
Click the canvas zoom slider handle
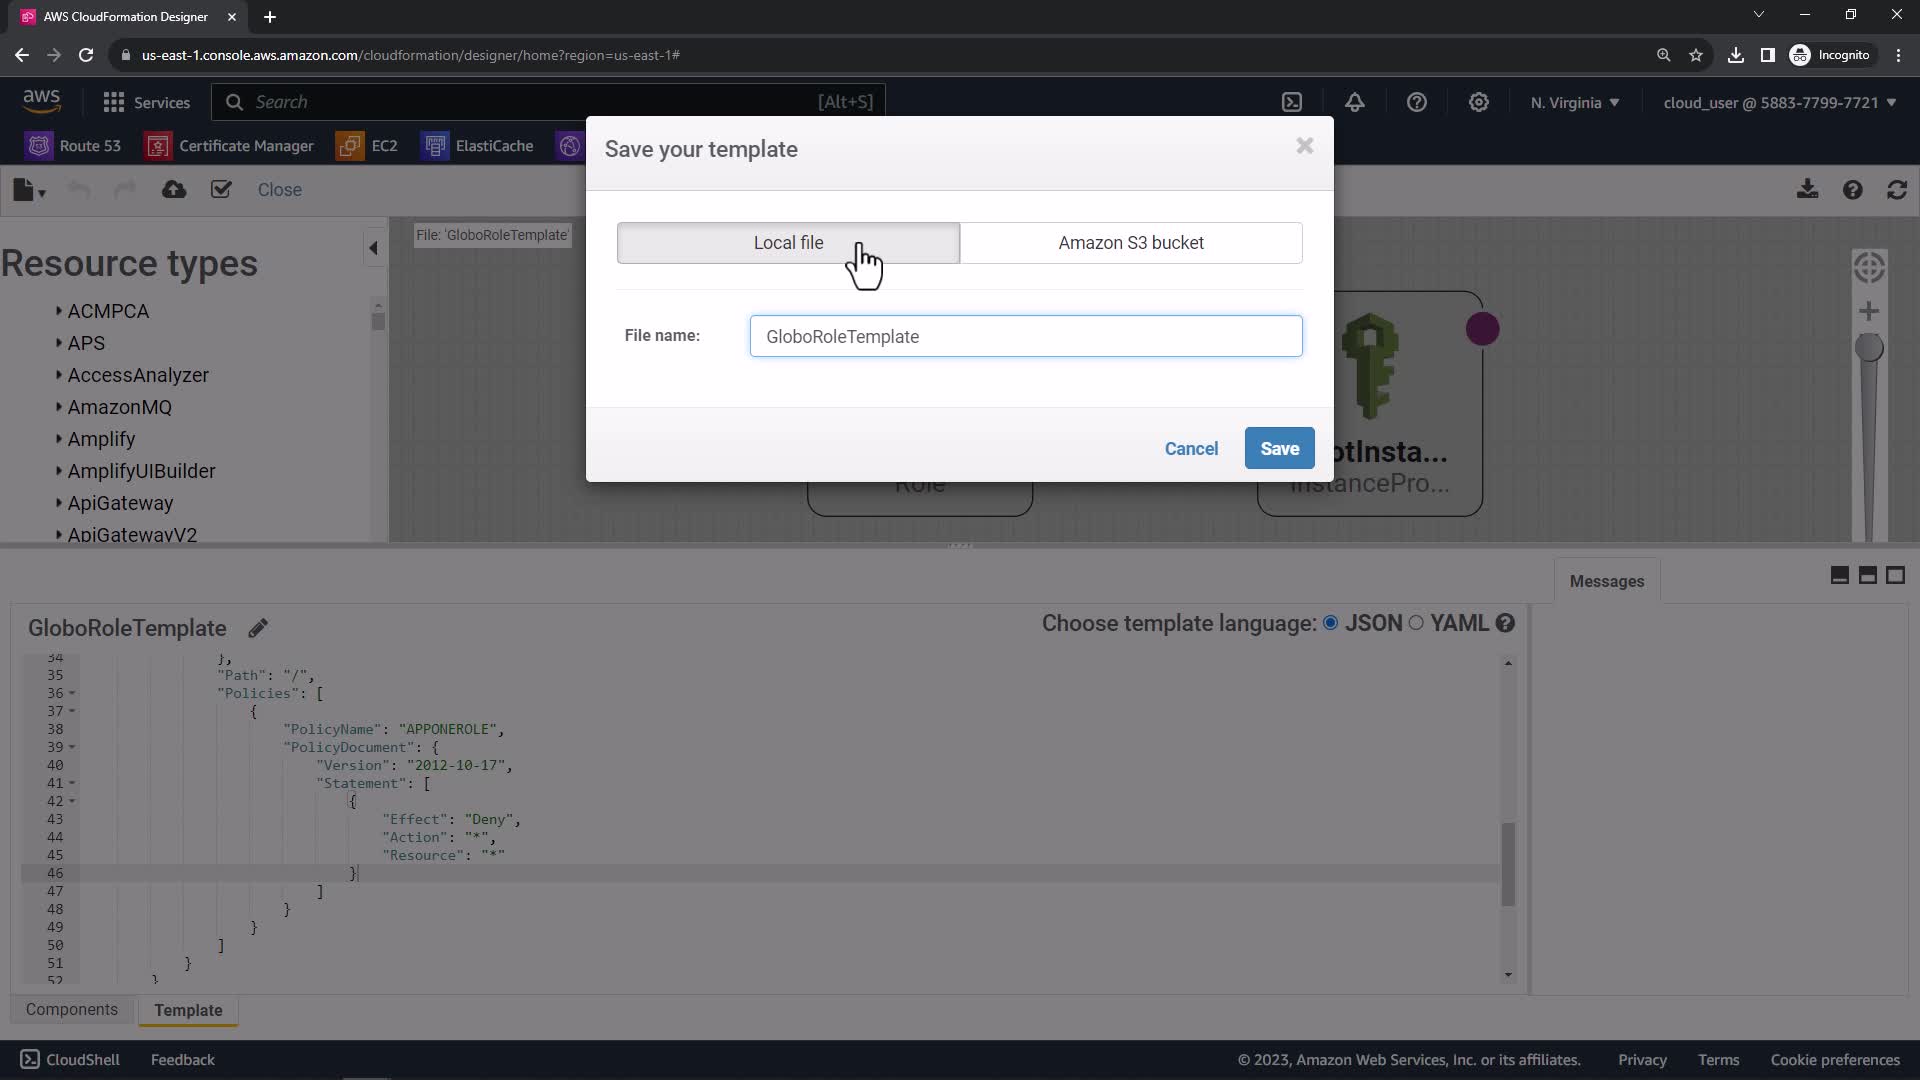(x=1868, y=348)
